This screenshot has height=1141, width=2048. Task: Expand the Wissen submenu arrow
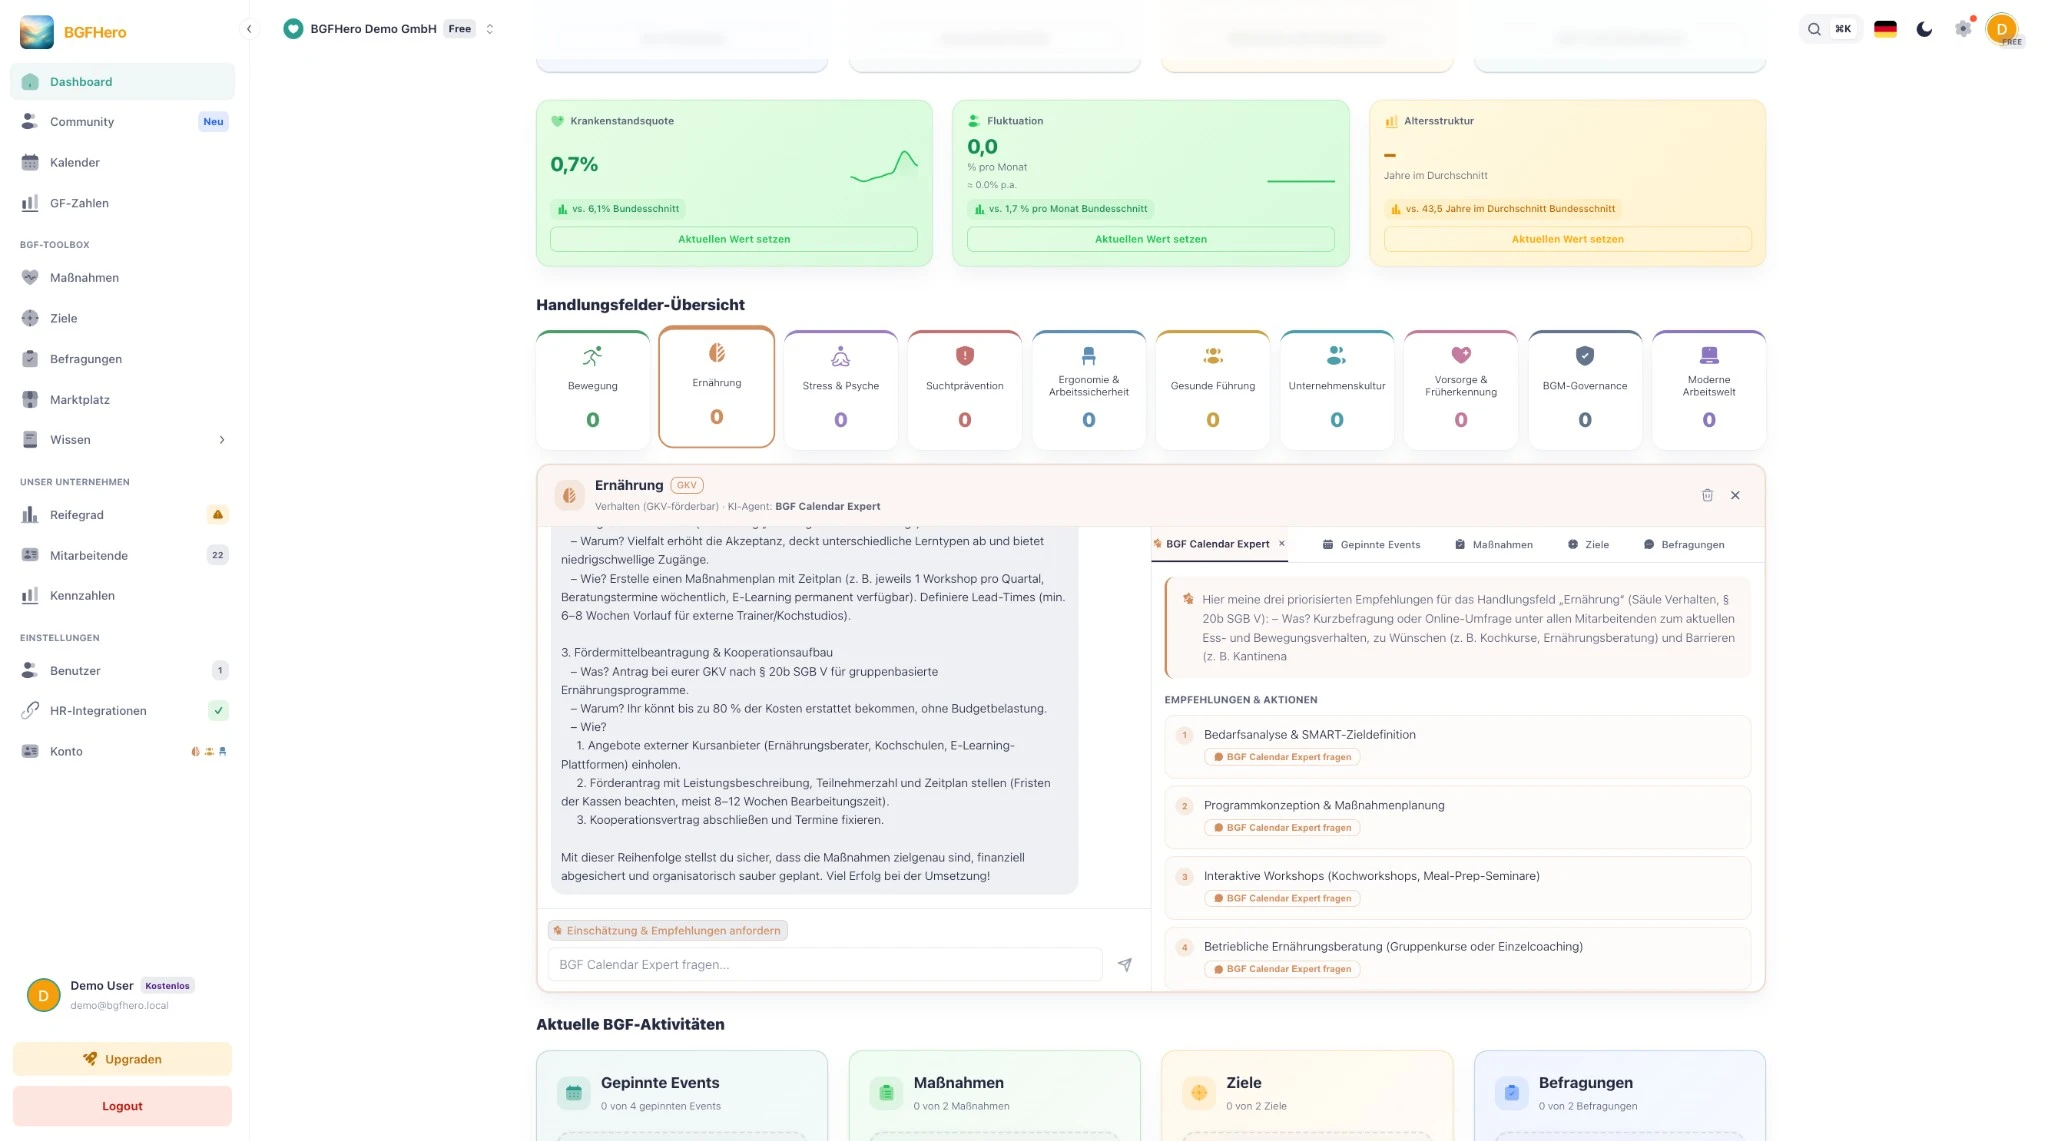click(222, 440)
